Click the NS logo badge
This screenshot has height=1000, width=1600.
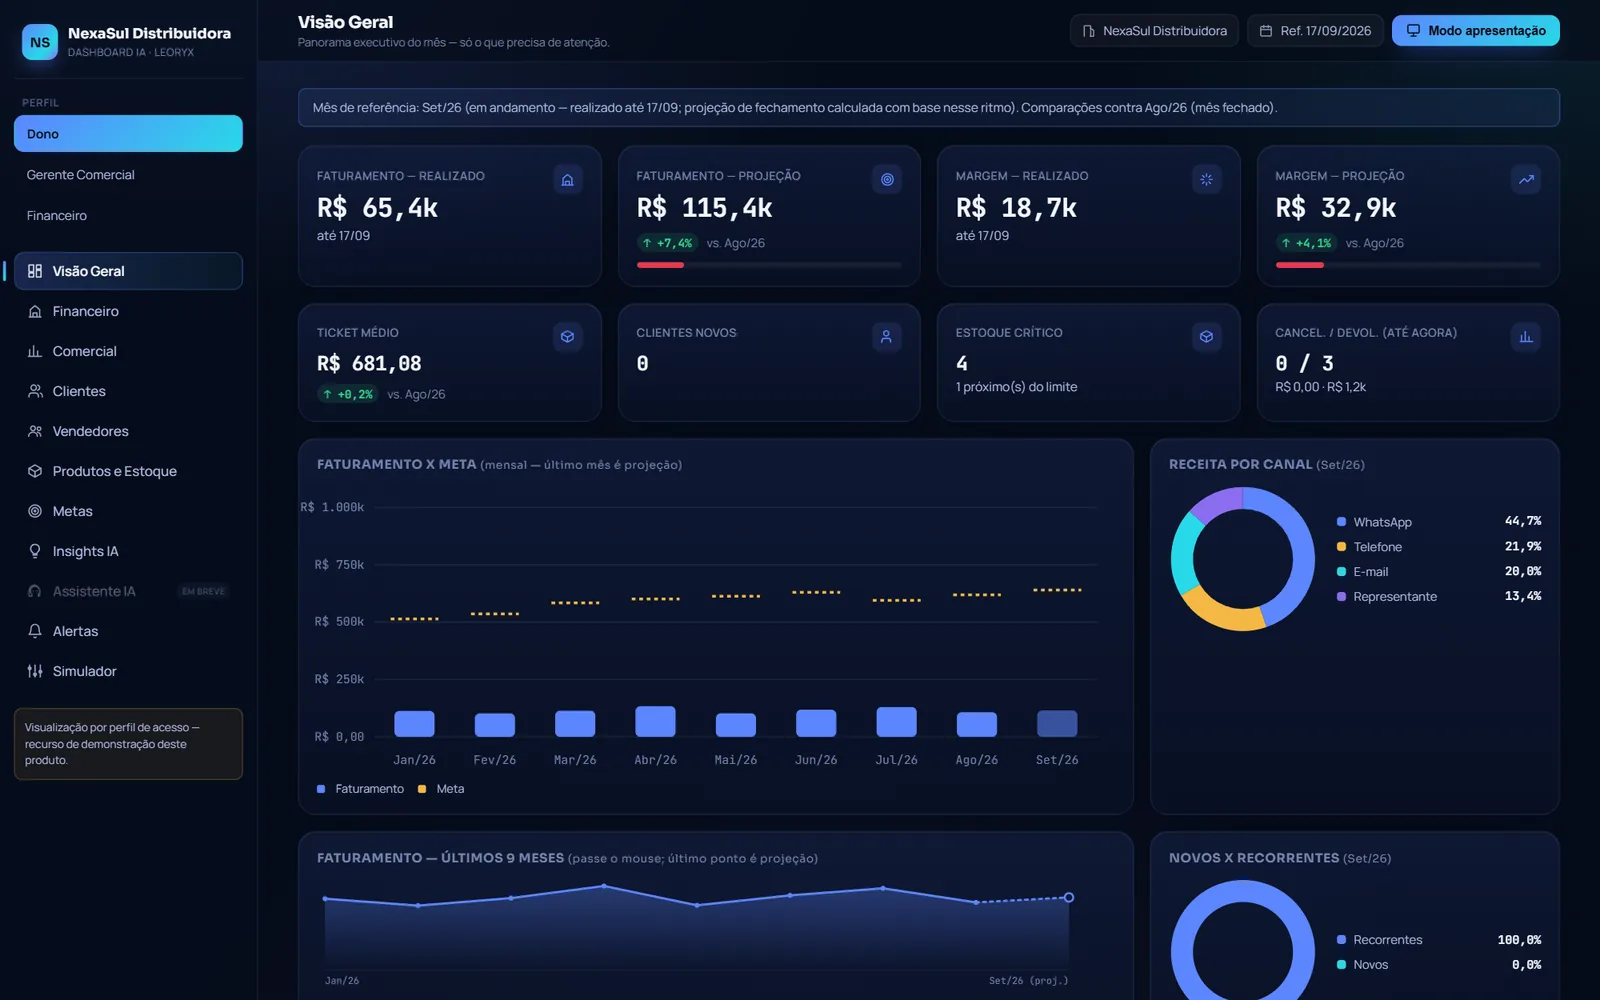tap(40, 42)
